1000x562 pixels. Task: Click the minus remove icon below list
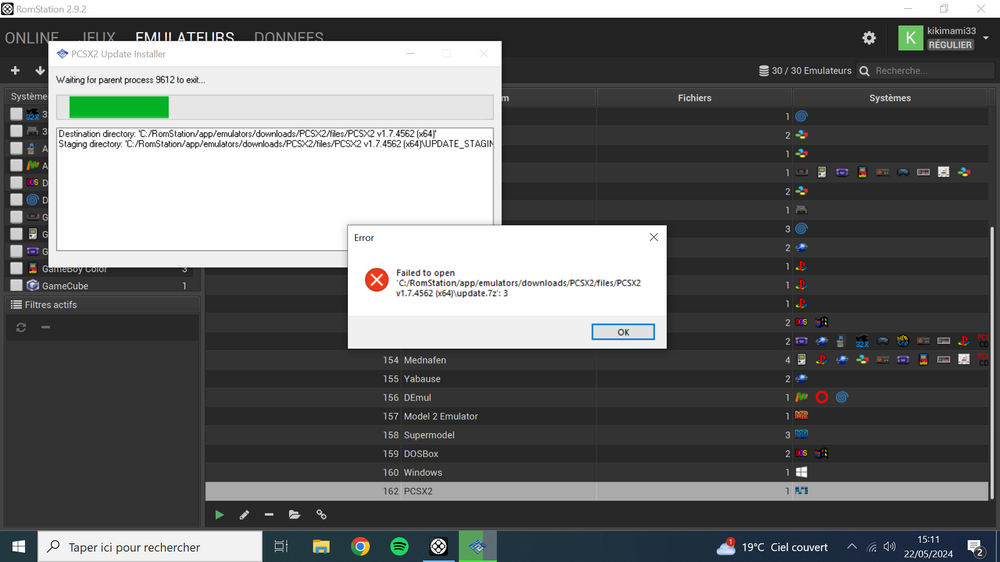269,515
